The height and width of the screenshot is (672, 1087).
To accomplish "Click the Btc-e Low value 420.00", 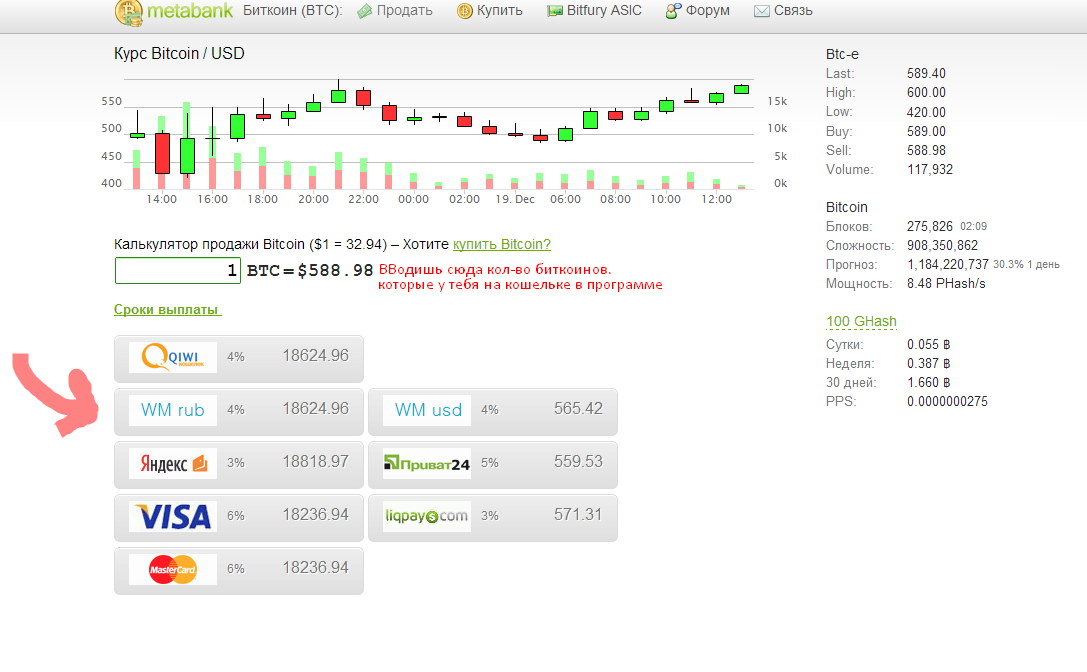I will [x=926, y=112].
